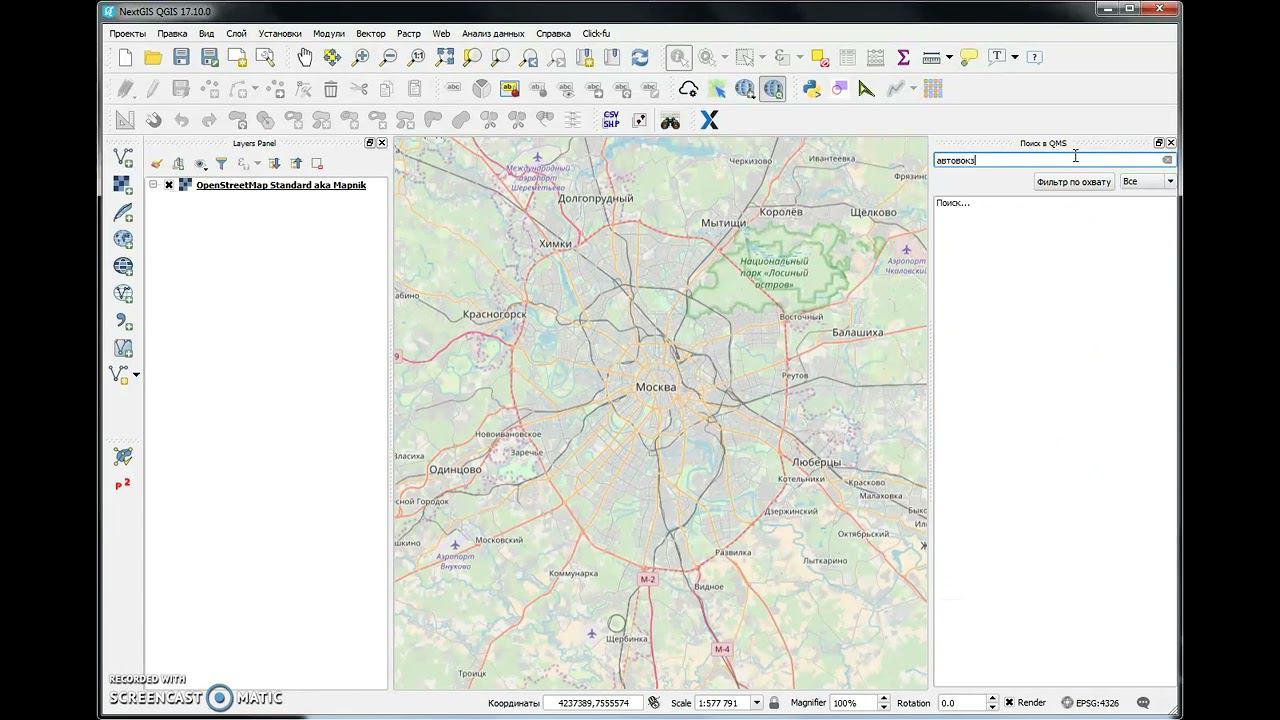Click the blue X plugin icon

pos(709,120)
